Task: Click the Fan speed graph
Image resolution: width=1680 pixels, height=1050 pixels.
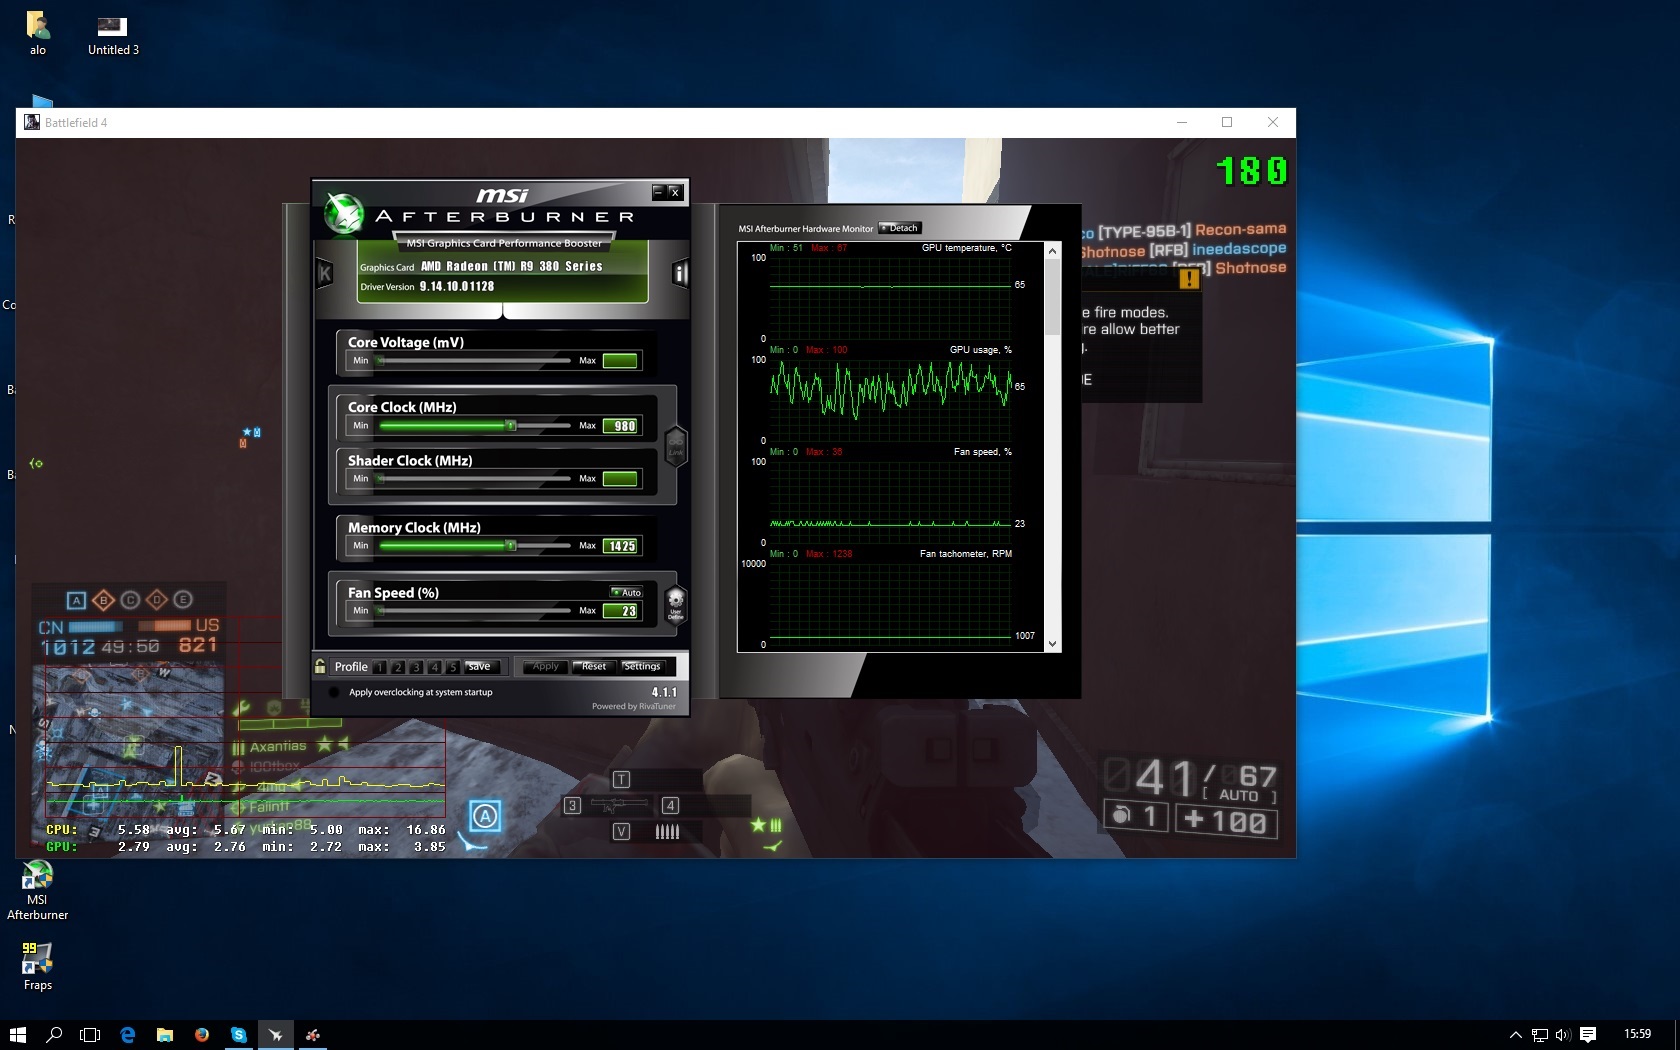Action: [890, 501]
